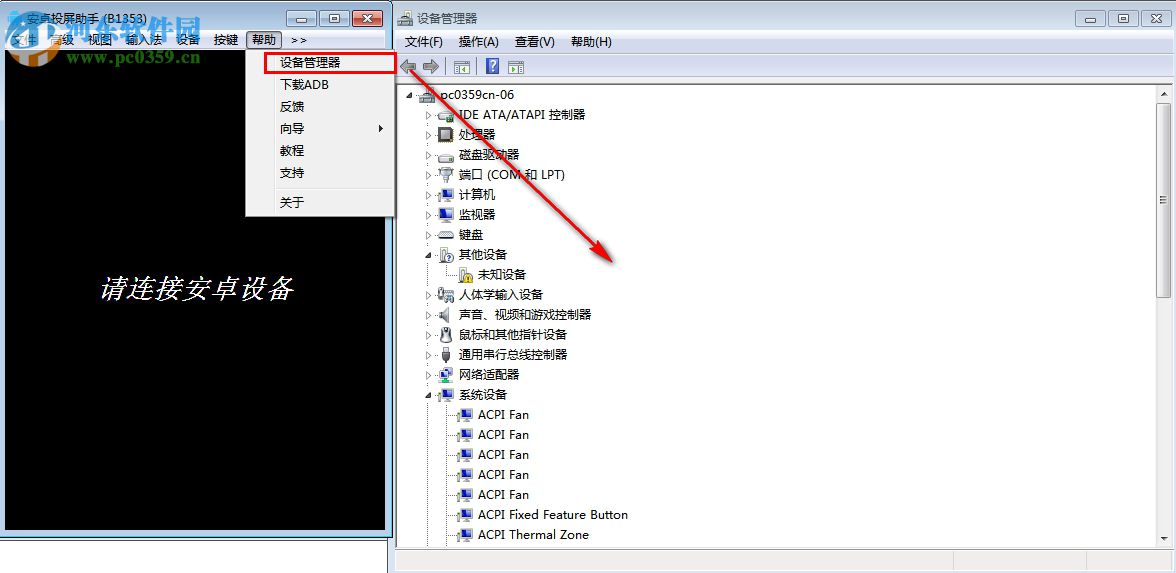Select 关于 in the help dropdown
This screenshot has height=573, width=1176.
(x=320, y=202)
